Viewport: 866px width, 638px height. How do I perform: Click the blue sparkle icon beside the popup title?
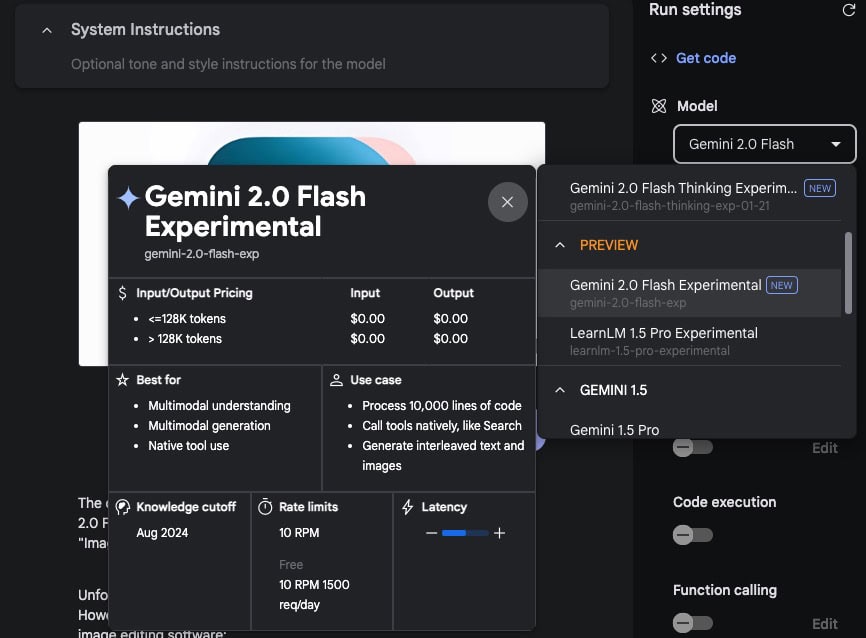coord(128,198)
